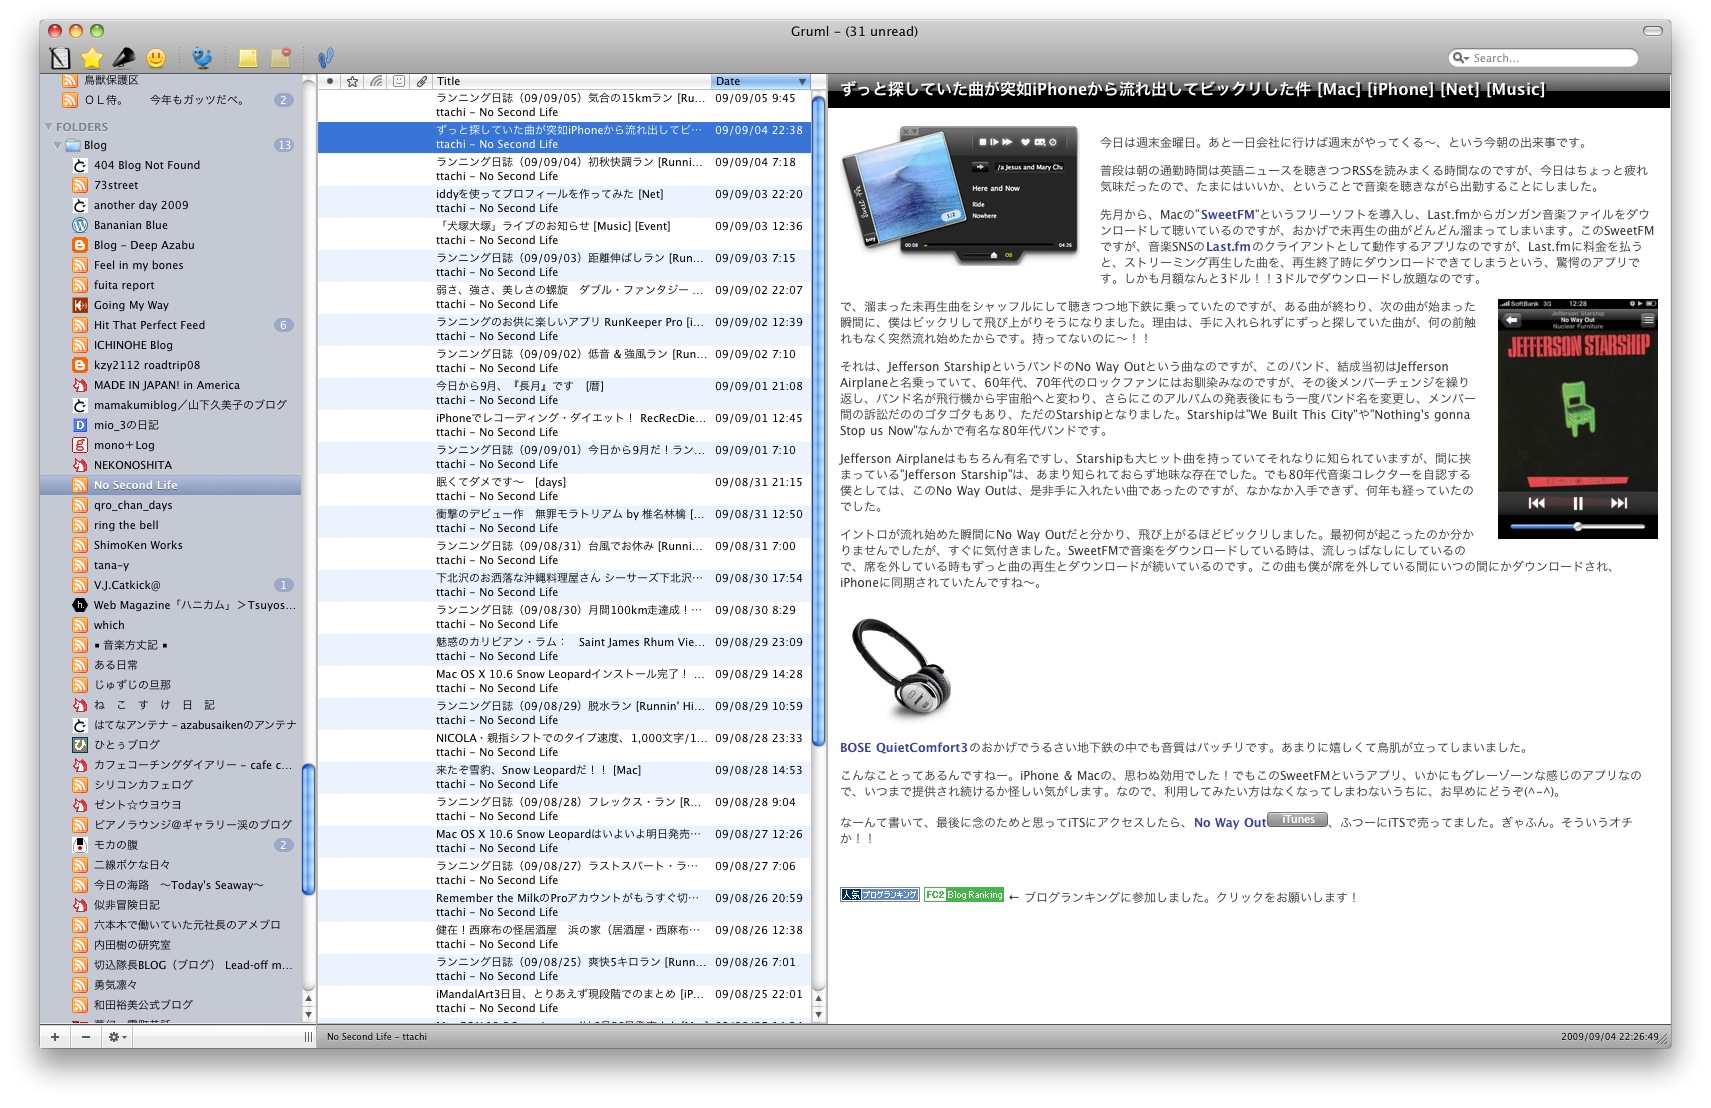Screen dimensions: 1711x1108
Task: Click the notepad-and-pen toolbar icon
Action: coord(60,58)
